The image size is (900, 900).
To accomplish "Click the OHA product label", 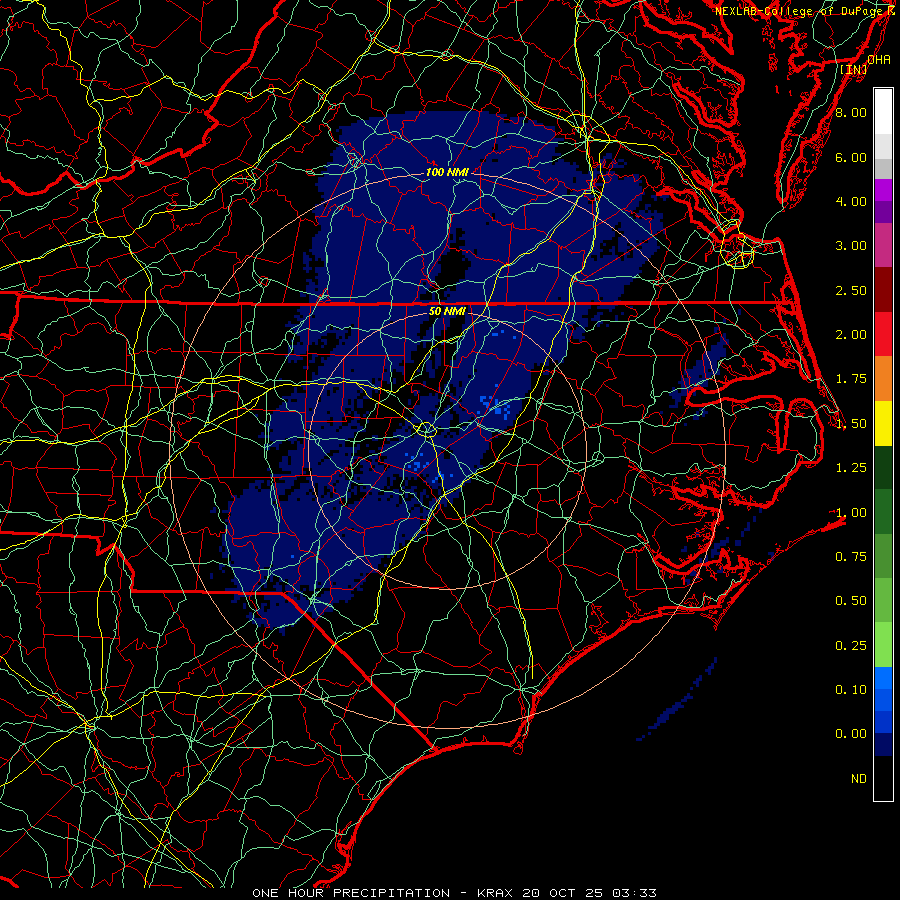I will click(x=878, y=60).
